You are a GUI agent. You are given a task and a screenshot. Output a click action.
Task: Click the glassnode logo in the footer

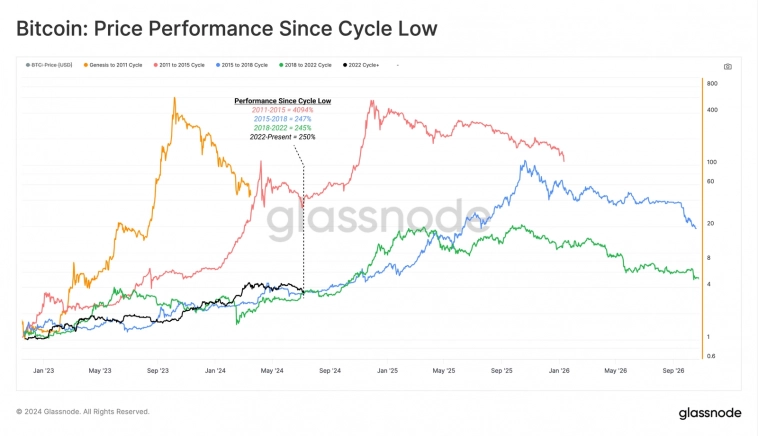(x=707, y=412)
